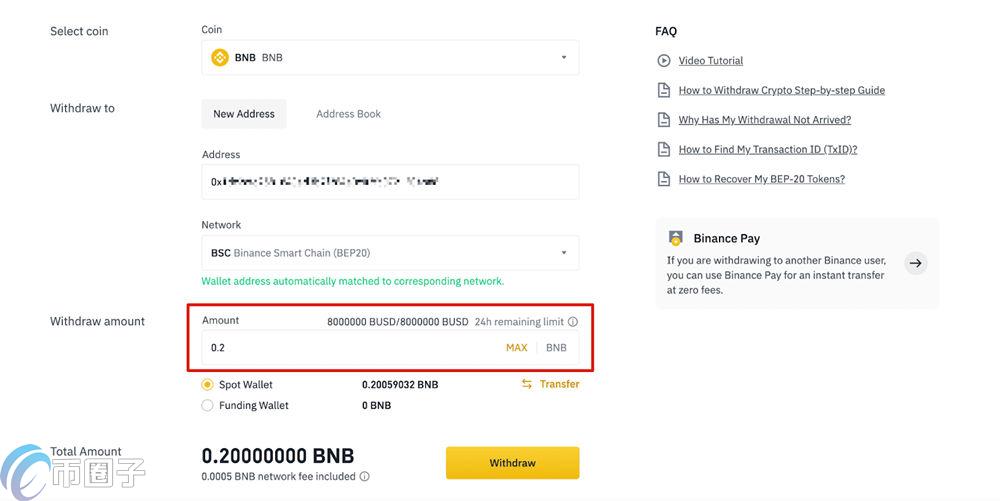The image size is (1000, 501).
Task: Select the Funding Wallet radio button
Action: click(x=207, y=406)
